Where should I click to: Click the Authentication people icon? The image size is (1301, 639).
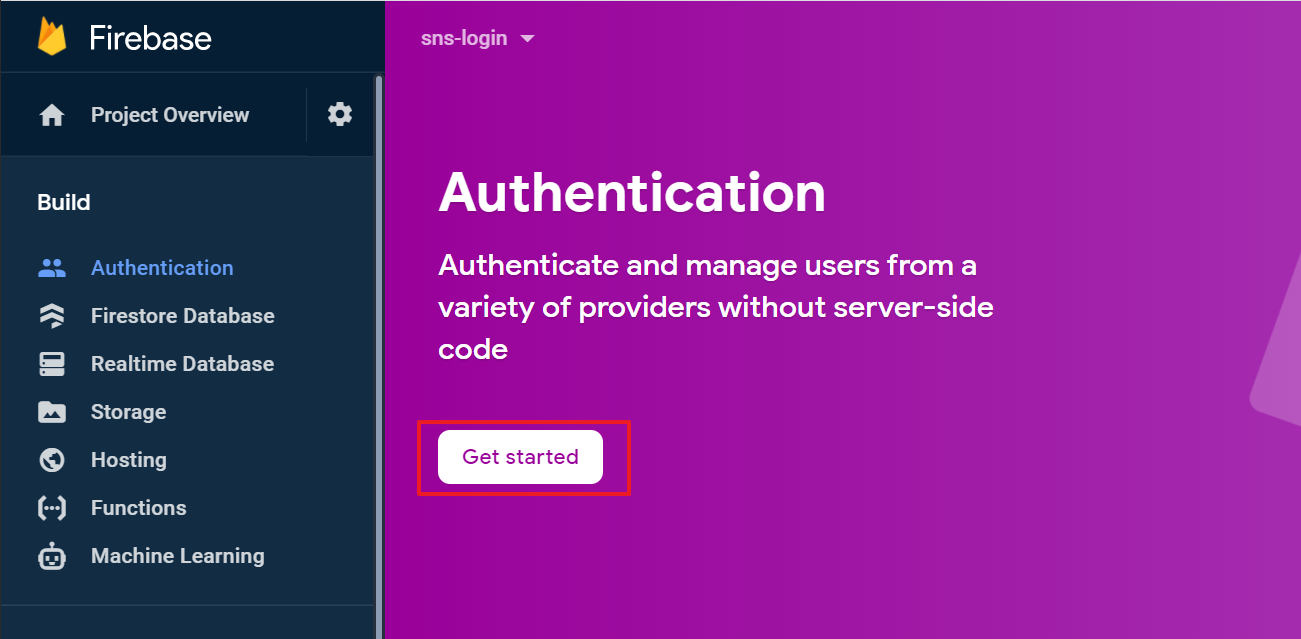point(52,268)
